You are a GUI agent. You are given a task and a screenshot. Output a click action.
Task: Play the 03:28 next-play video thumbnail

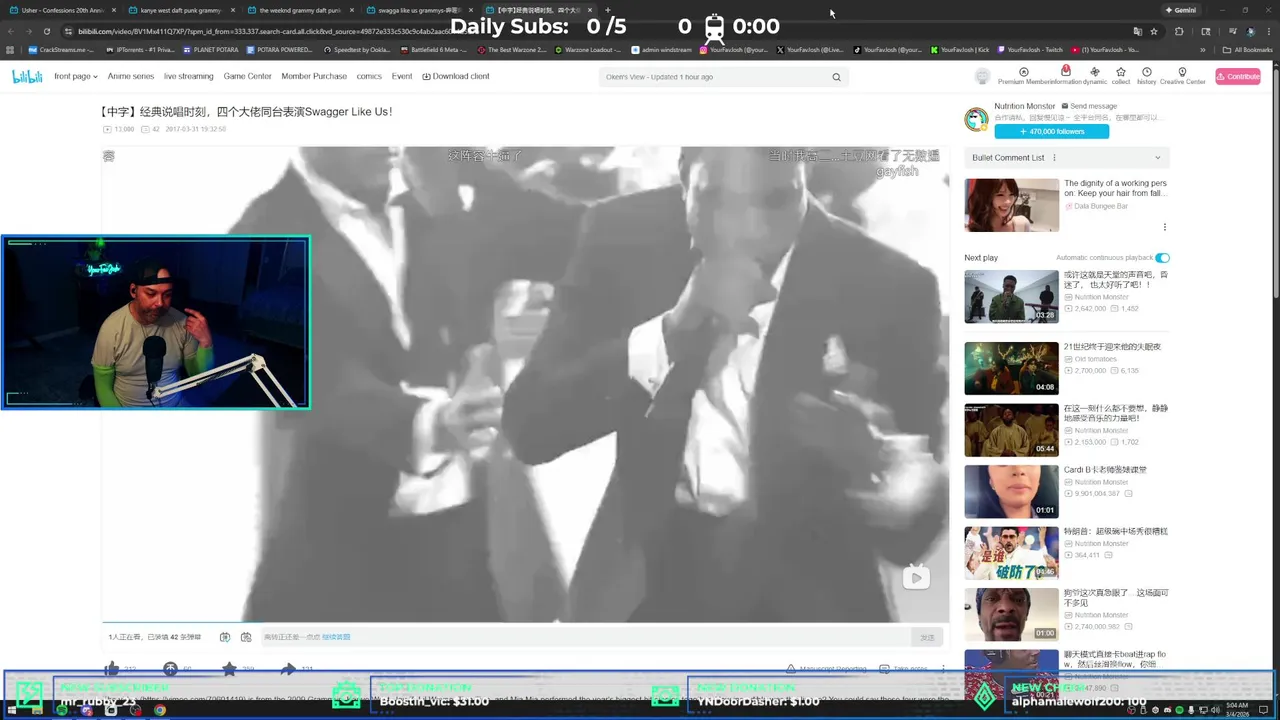tap(1011, 297)
